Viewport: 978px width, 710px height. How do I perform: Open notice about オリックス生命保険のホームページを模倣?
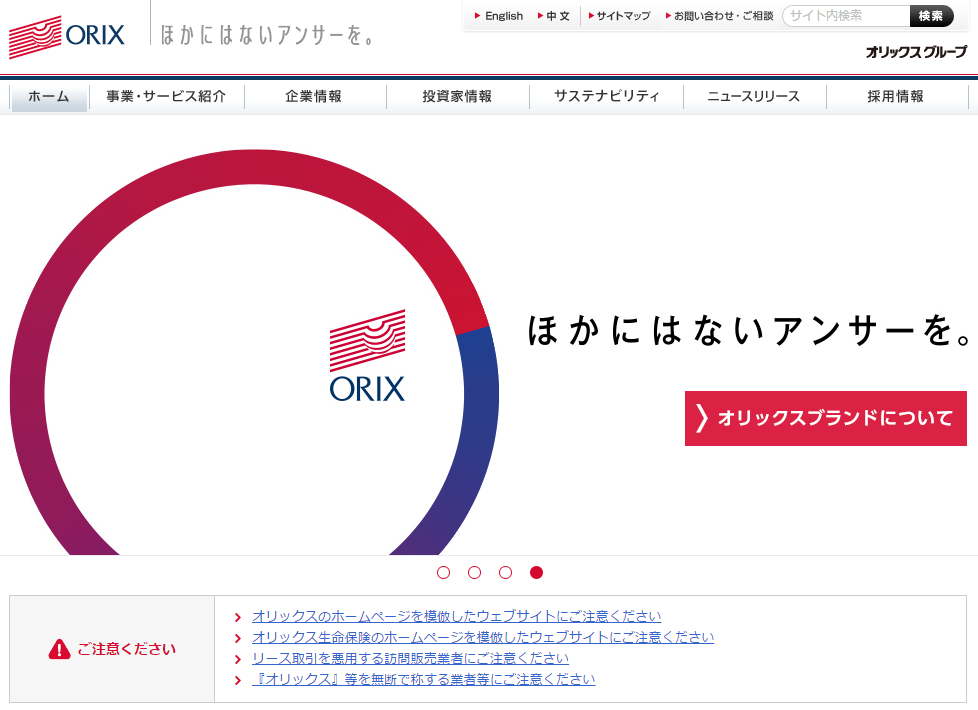click(x=483, y=638)
